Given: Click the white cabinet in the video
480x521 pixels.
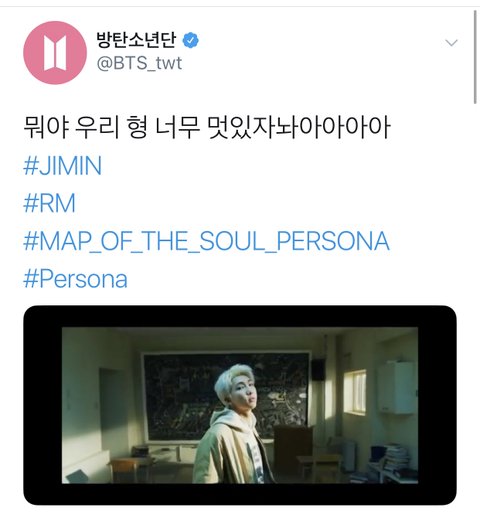Looking at the screenshot, I should 397,387.
